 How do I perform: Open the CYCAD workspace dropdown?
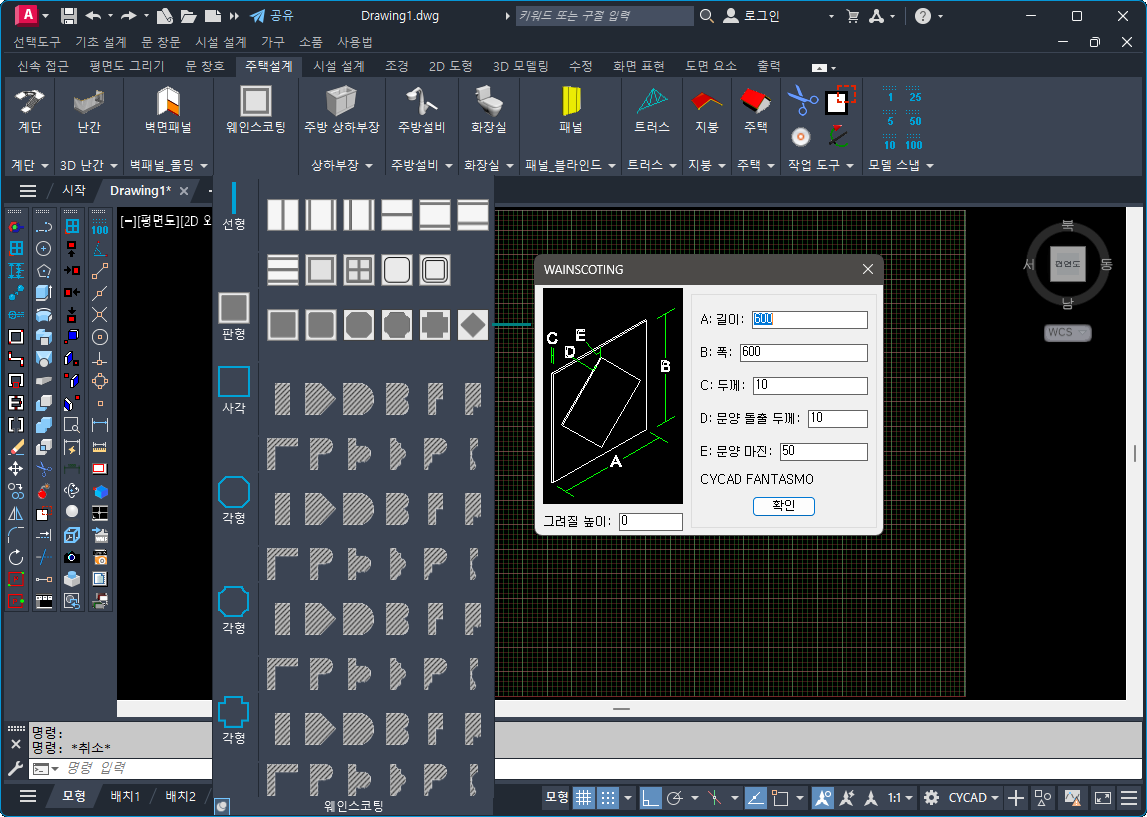[975, 797]
